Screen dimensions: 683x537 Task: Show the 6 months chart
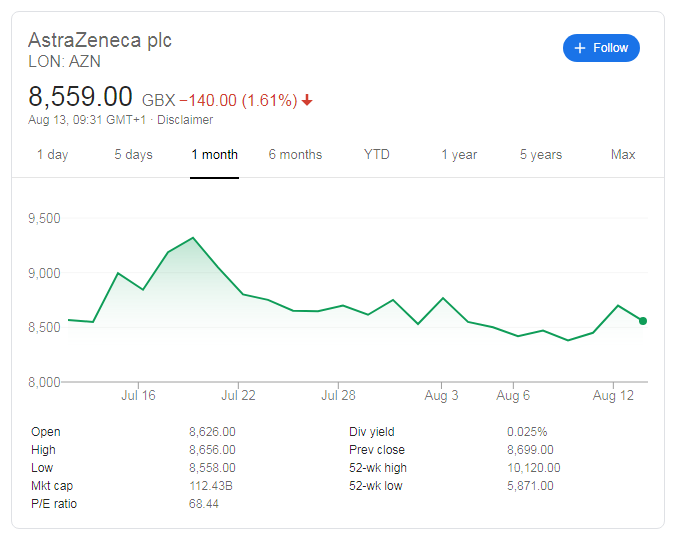[295, 155]
